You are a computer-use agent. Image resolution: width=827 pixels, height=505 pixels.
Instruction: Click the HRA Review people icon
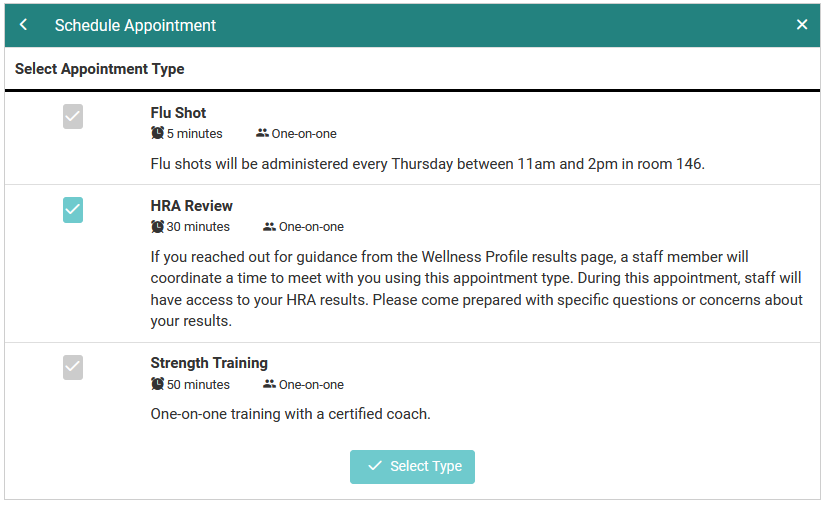pos(269,227)
